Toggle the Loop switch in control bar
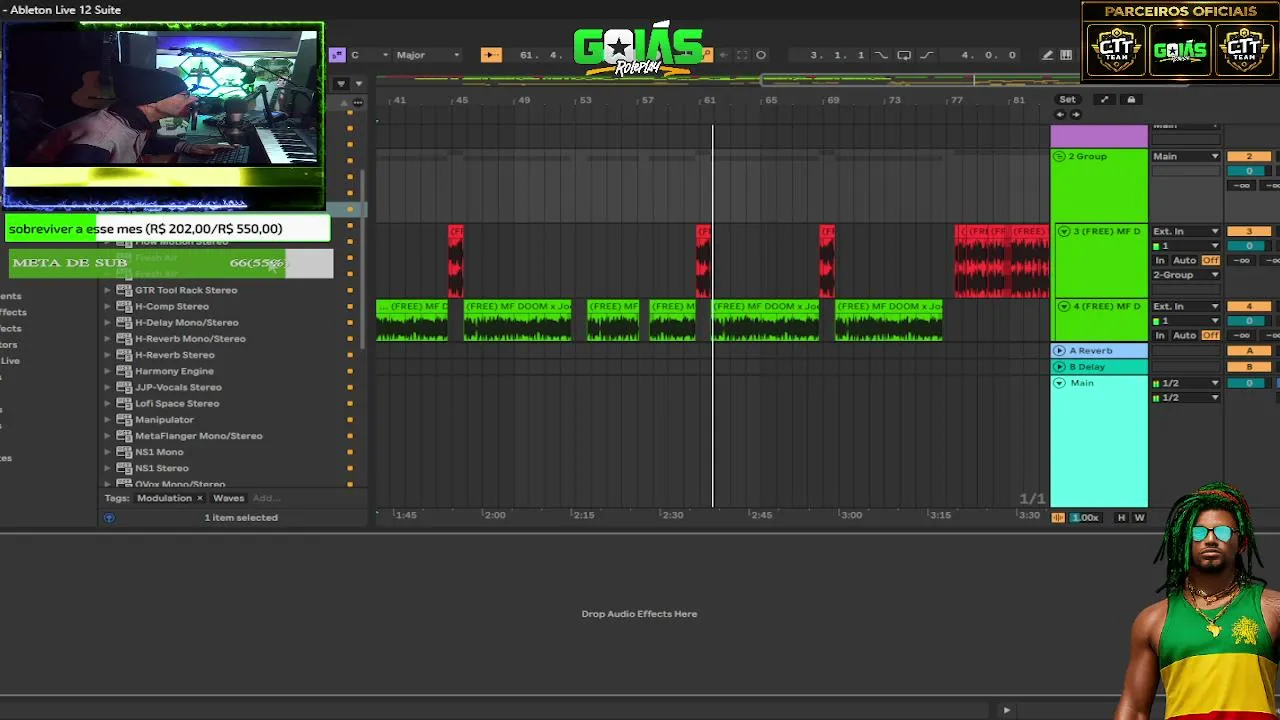1280x720 pixels. (x=904, y=55)
